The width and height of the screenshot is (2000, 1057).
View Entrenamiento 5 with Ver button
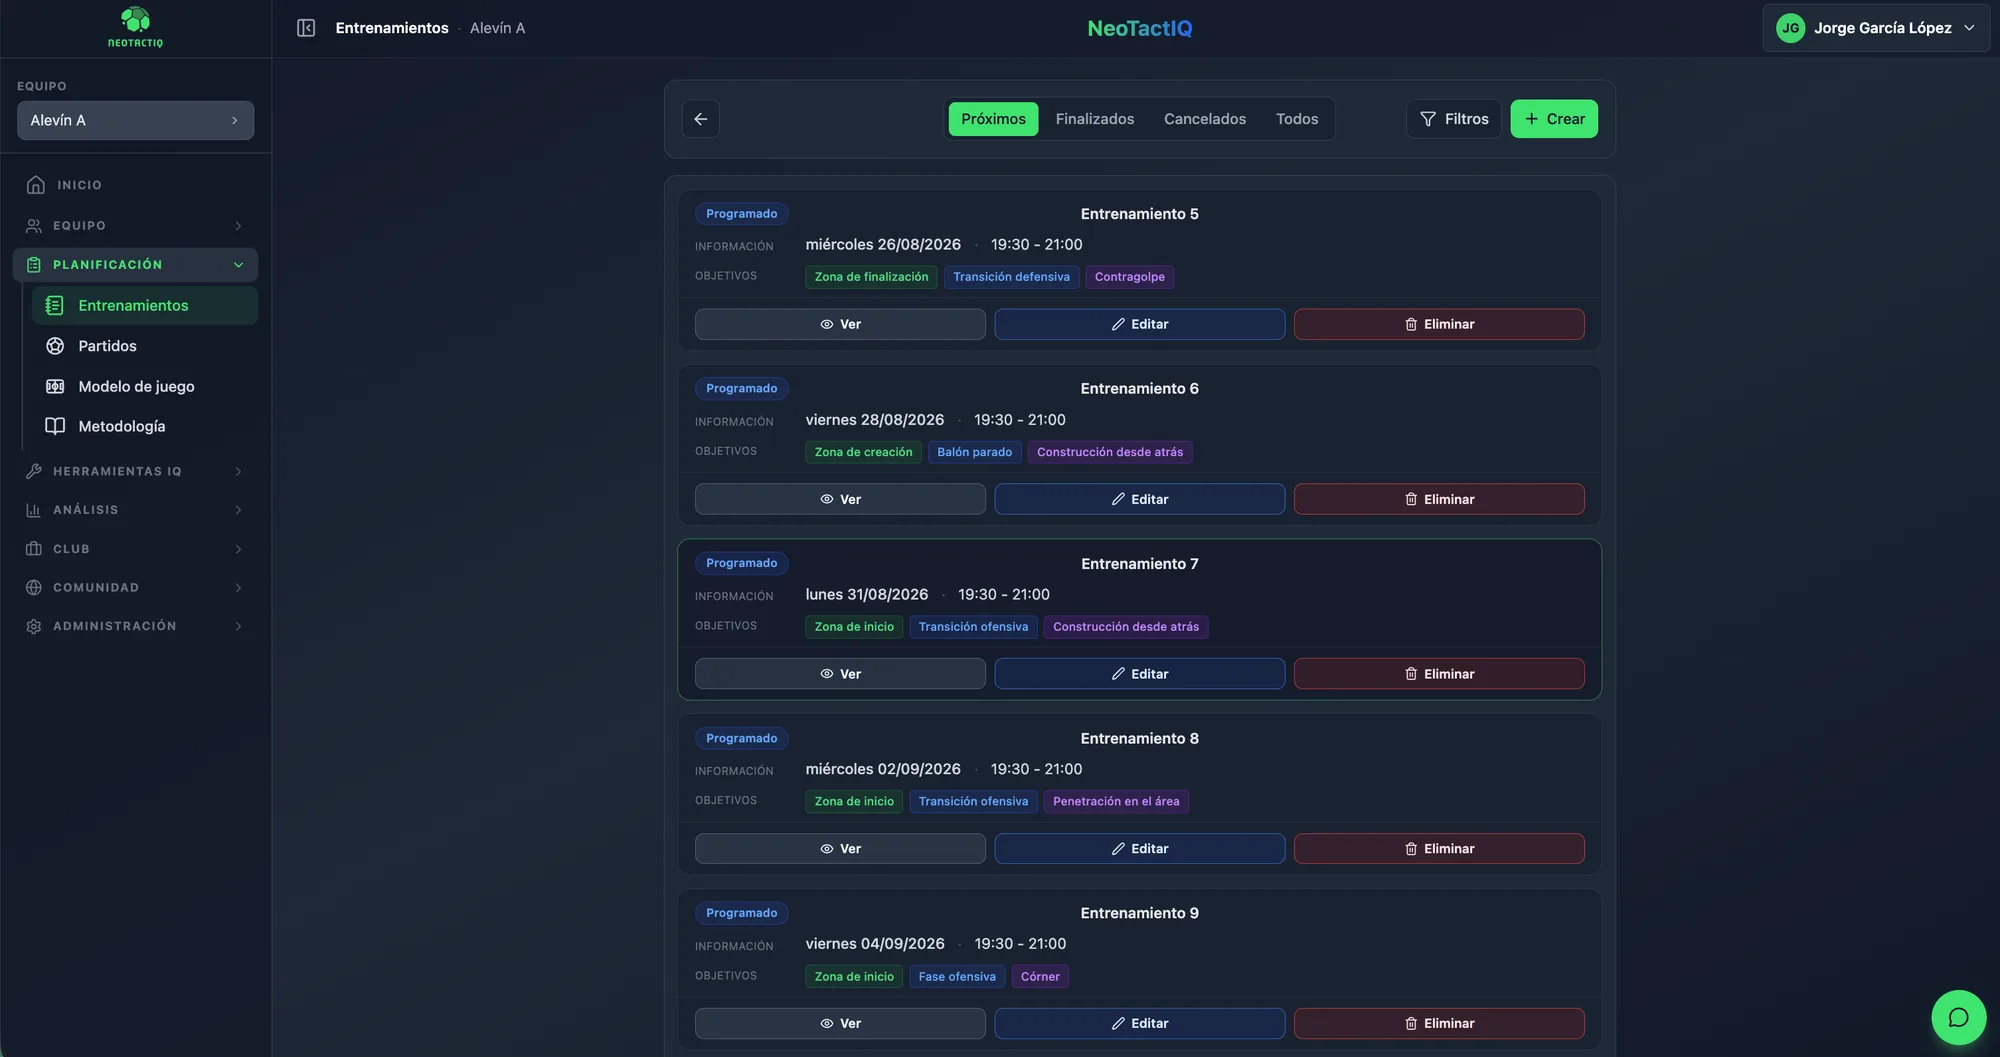[x=840, y=324]
